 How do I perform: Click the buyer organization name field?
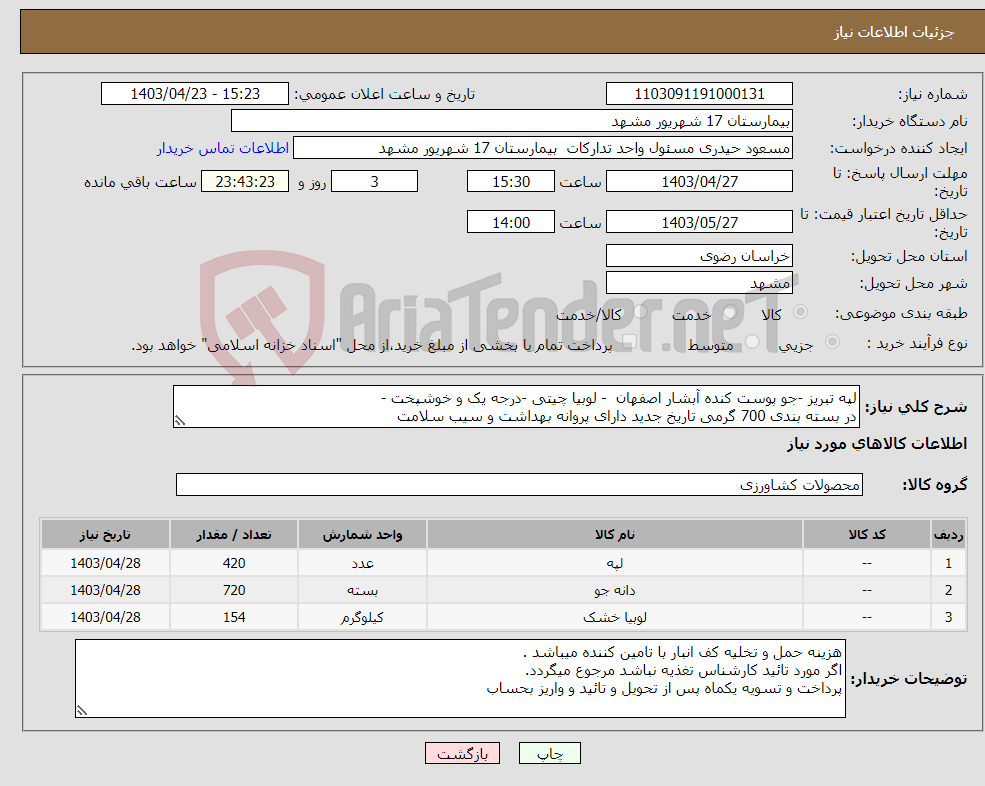click(512, 121)
